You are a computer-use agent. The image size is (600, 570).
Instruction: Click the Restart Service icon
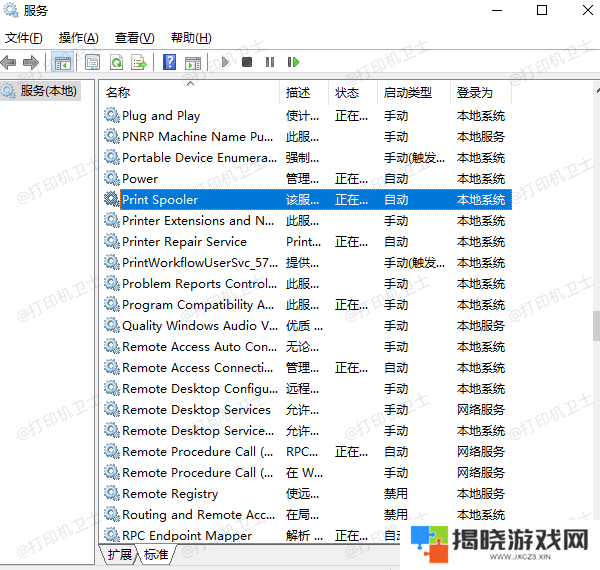[x=293, y=62]
